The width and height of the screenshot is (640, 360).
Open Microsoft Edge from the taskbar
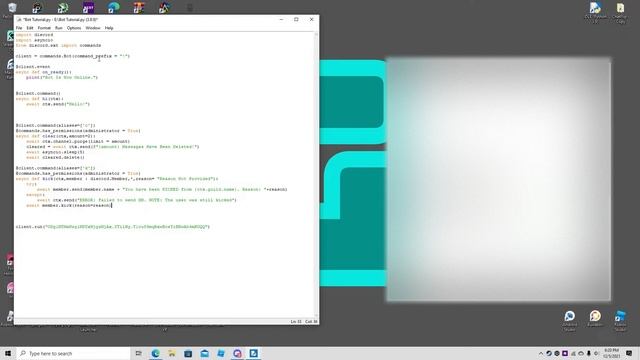(156, 353)
